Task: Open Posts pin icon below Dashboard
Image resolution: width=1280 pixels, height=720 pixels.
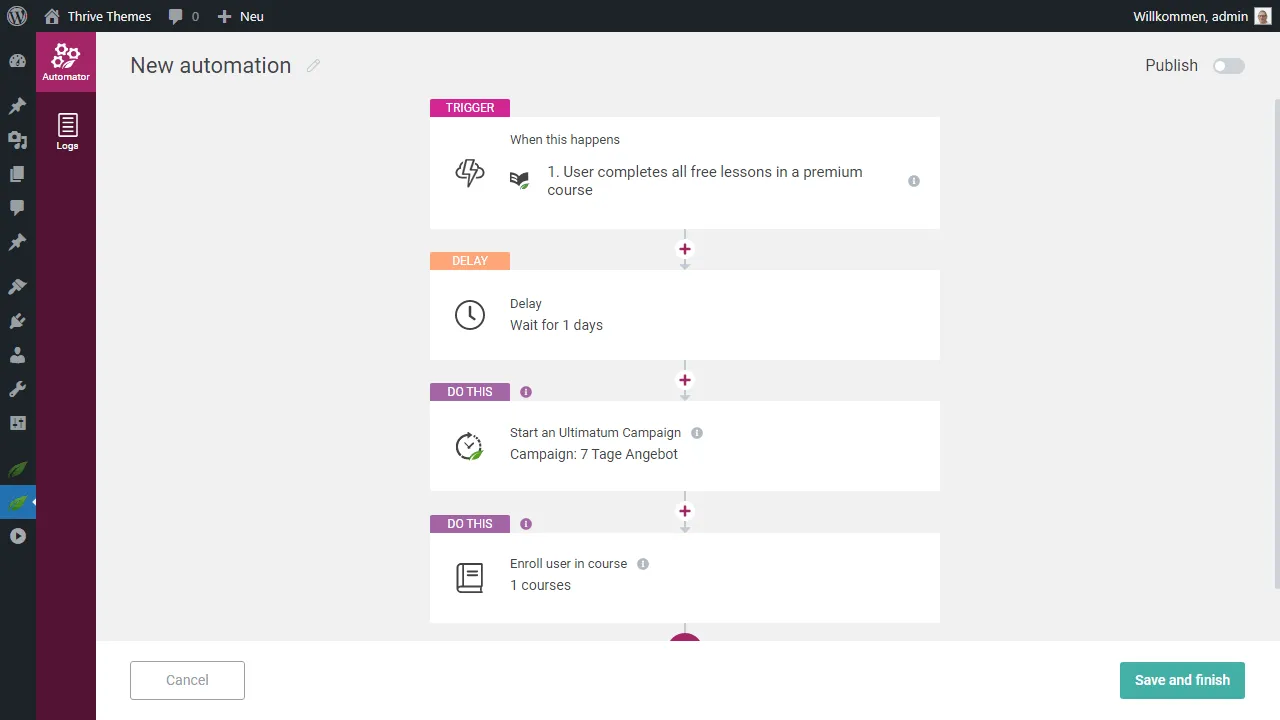Action: pyautogui.click(x=17, y=106)
